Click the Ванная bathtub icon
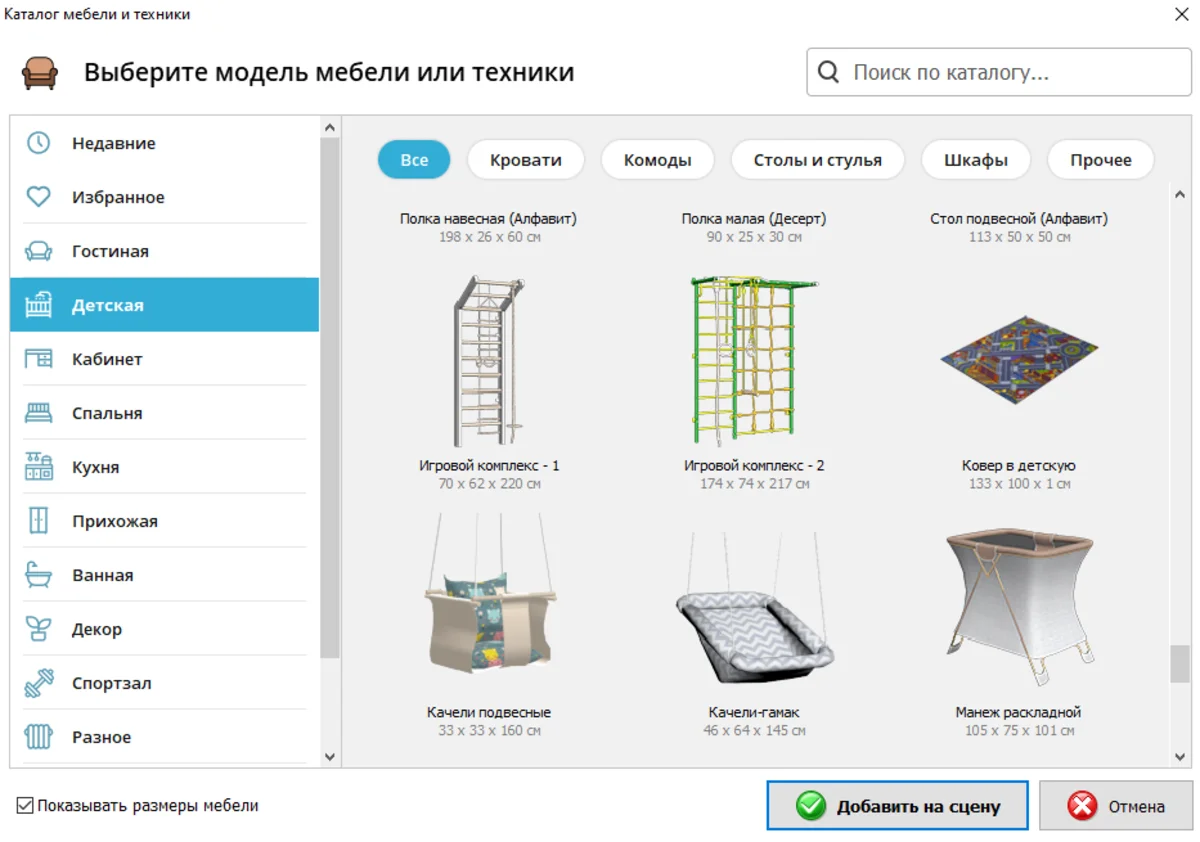Screen dimensions: 1200x842 pyautogui.click(x=38, y=575)
